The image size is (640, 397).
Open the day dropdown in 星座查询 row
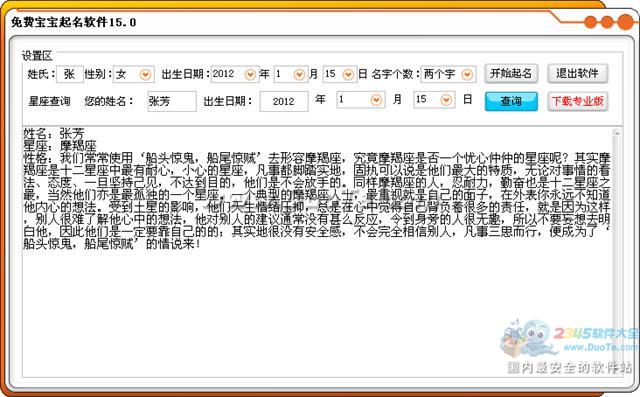click(446, 100)
